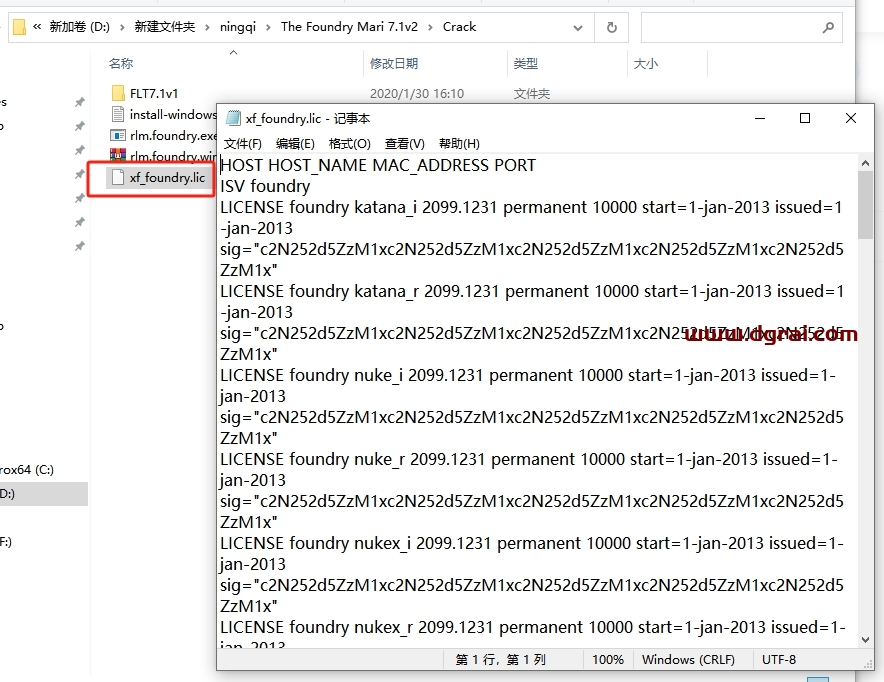Open the 编辑(E) menu in Notepad
Screen dimensions: 884x682
pos(295,144)
